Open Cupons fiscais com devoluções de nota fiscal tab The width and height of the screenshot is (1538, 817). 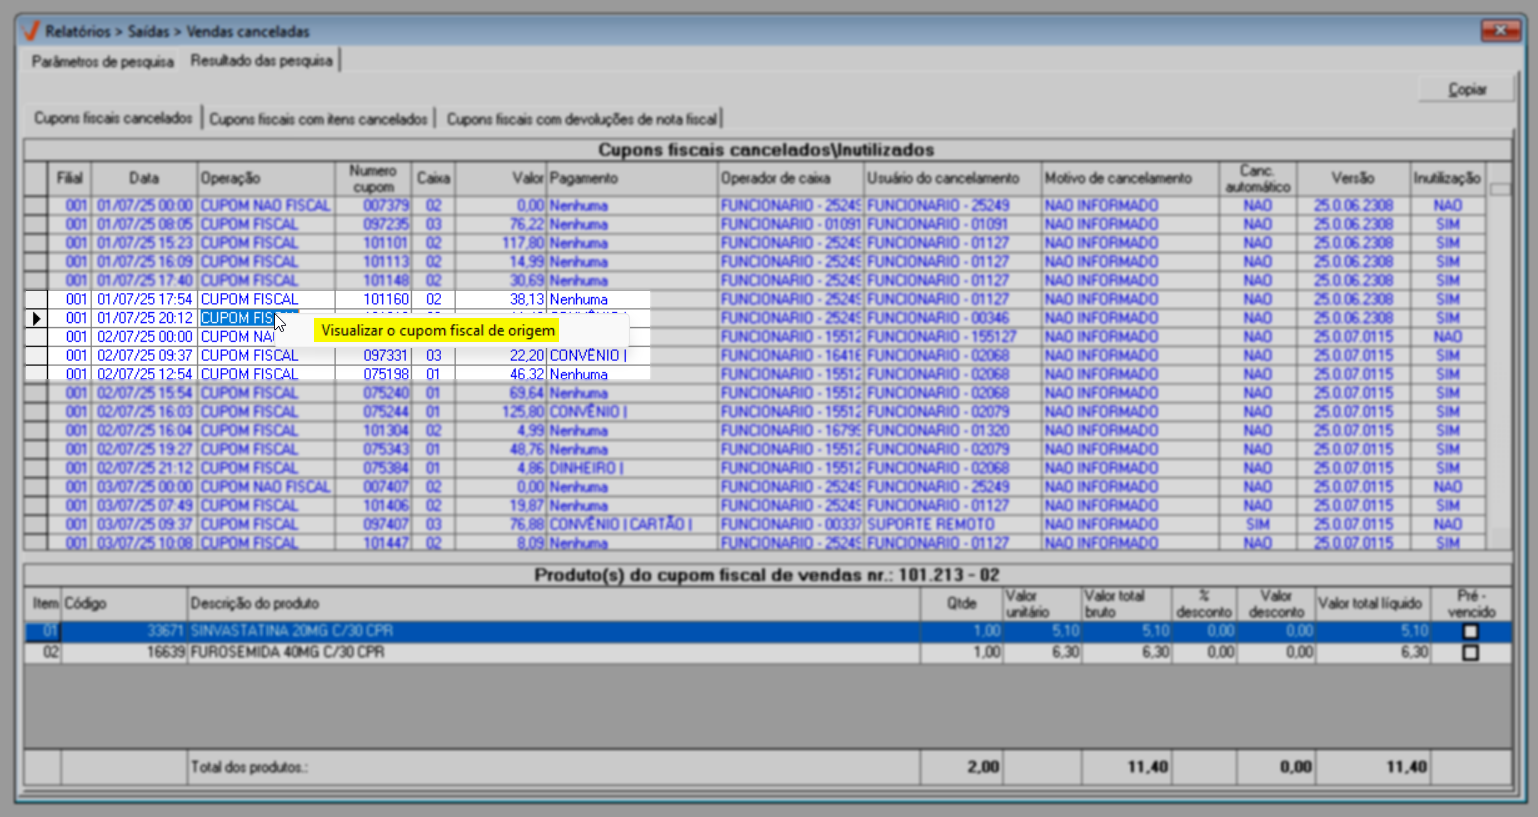click(x=581, y=119)
